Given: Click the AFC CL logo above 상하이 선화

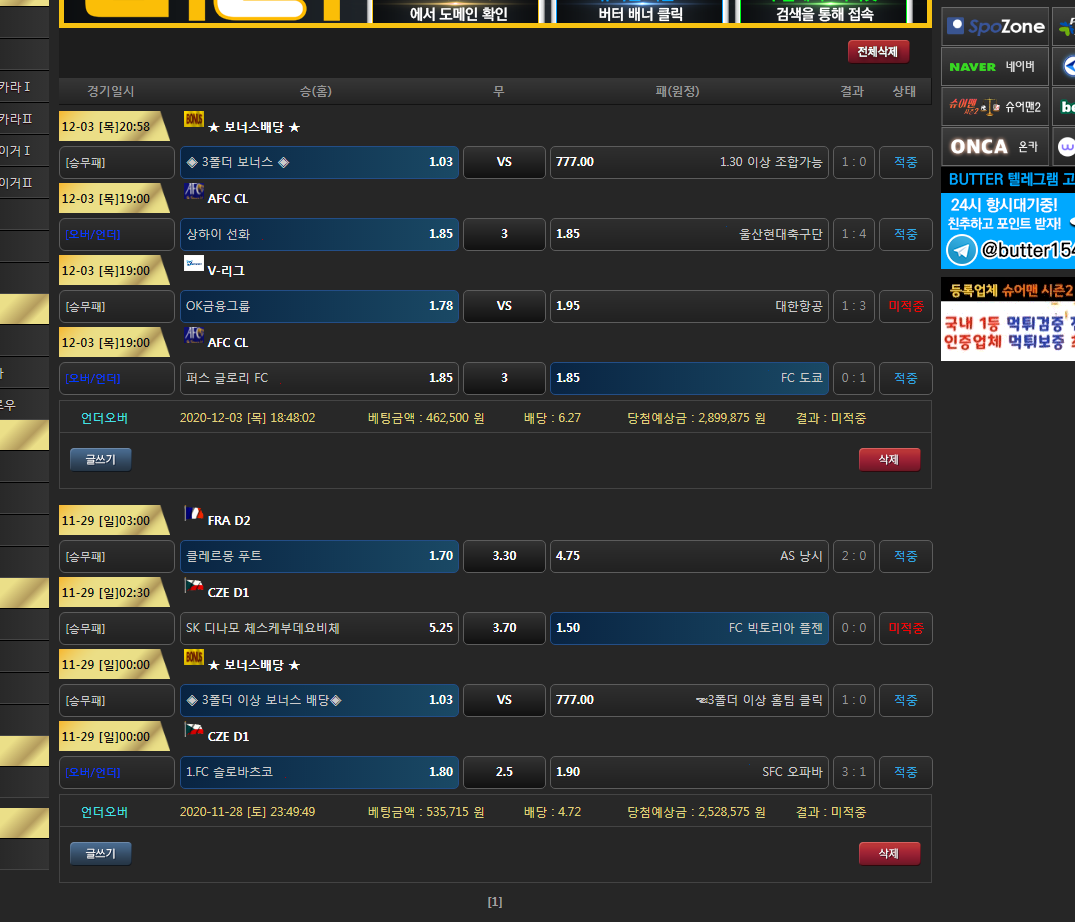Looking at the screenshot, I should 194,192.
